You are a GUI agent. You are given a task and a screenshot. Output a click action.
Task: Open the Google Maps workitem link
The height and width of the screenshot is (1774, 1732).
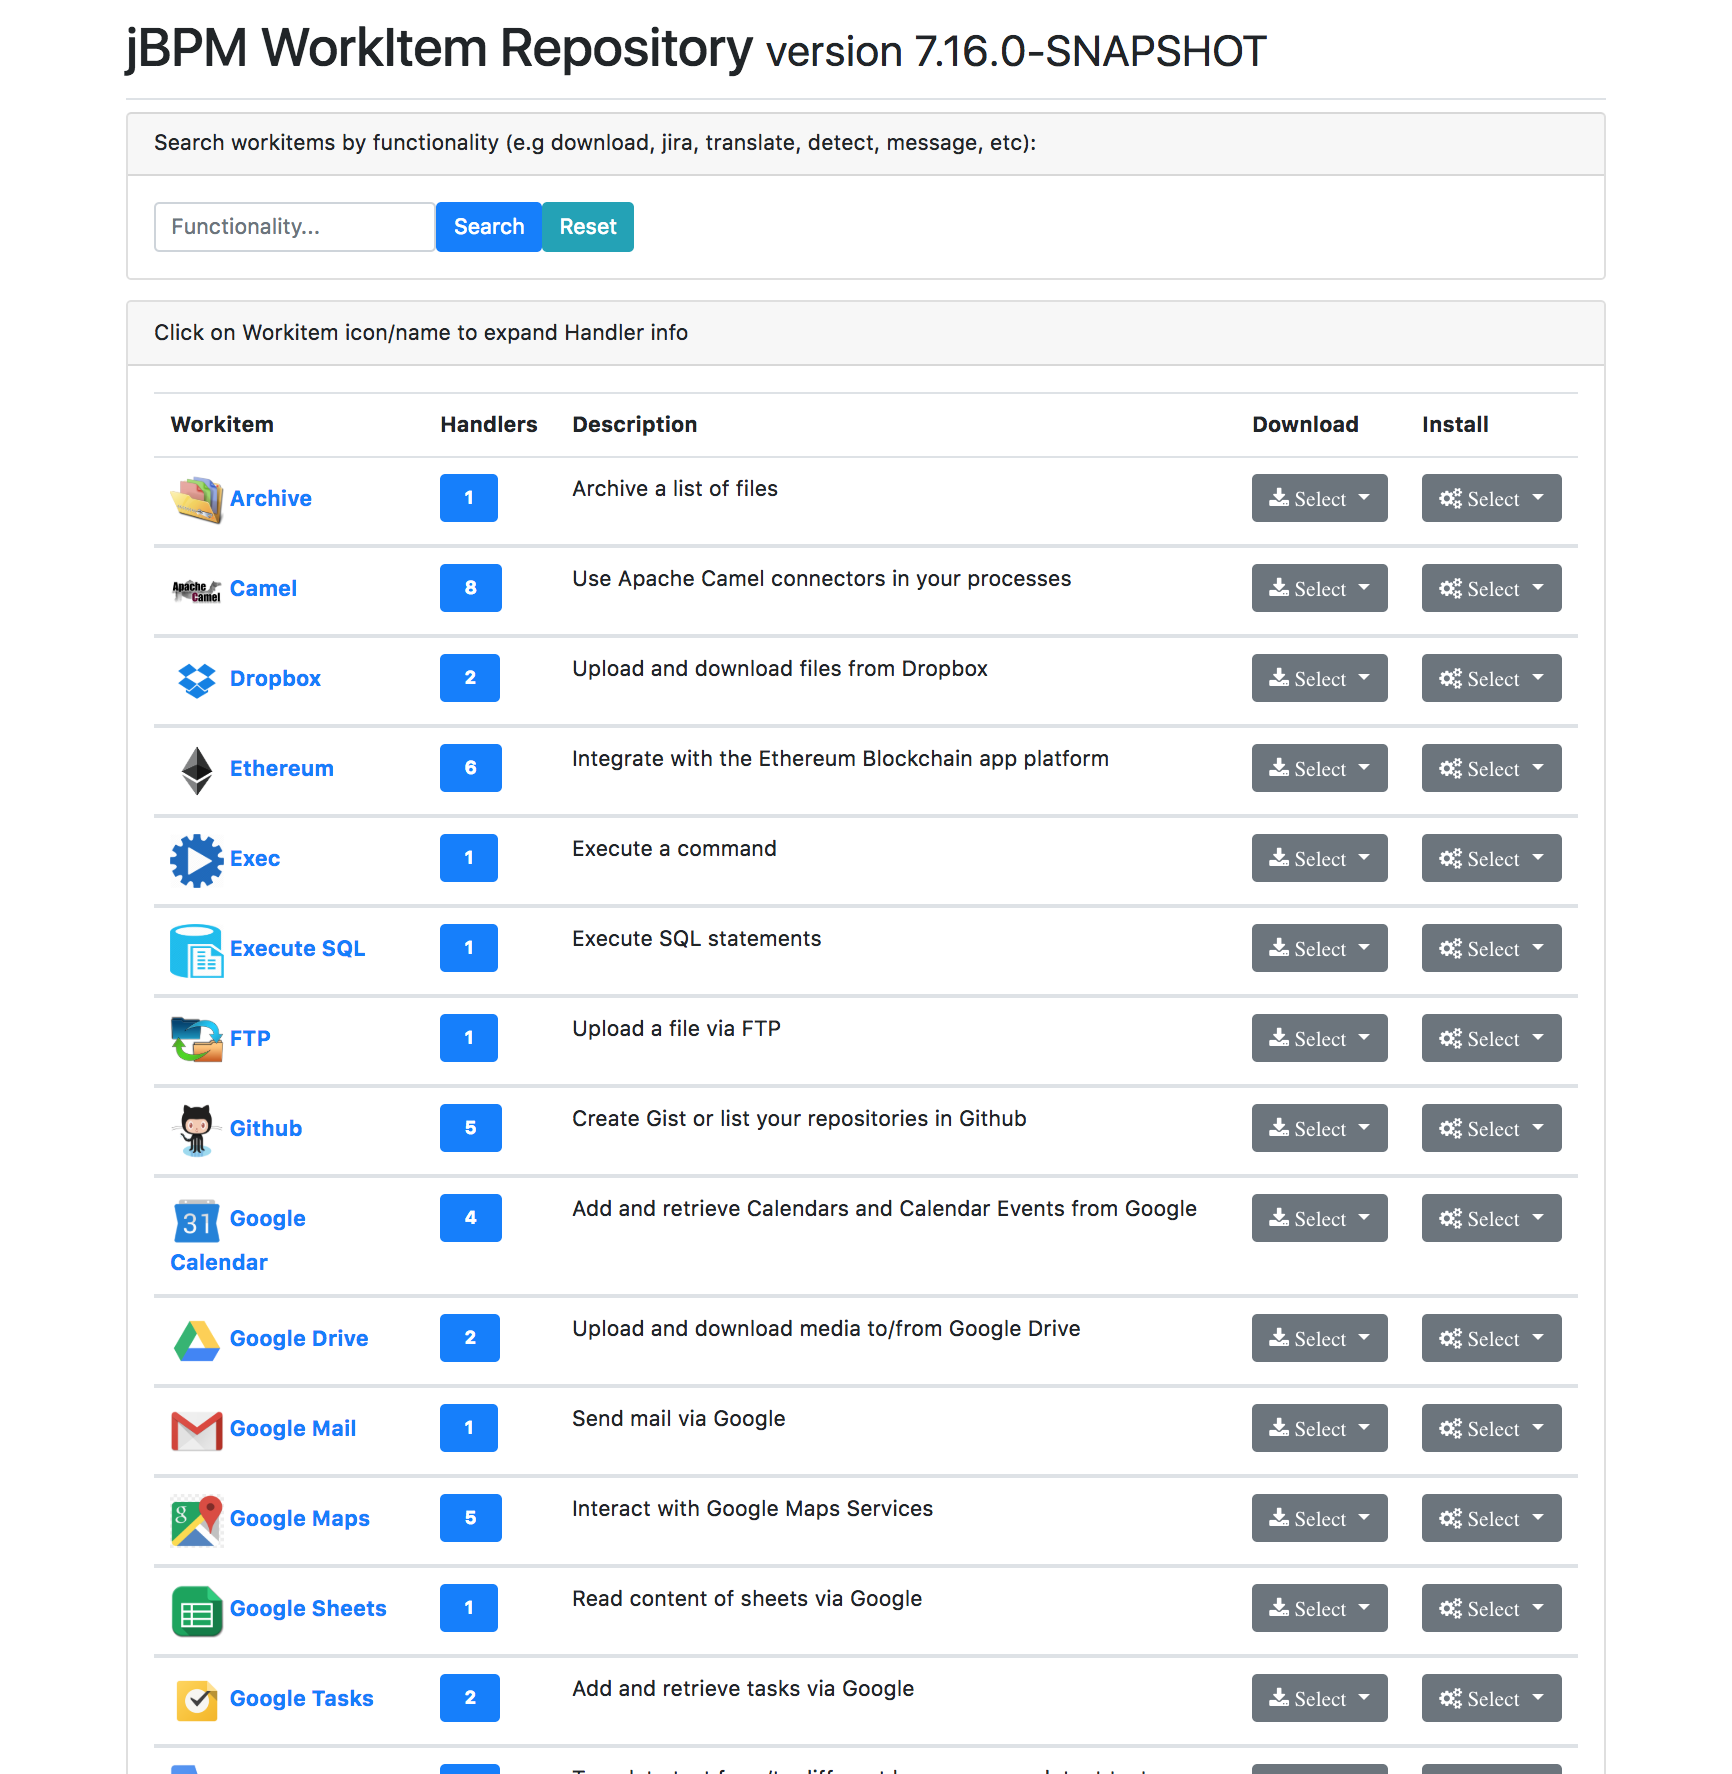300,1518
